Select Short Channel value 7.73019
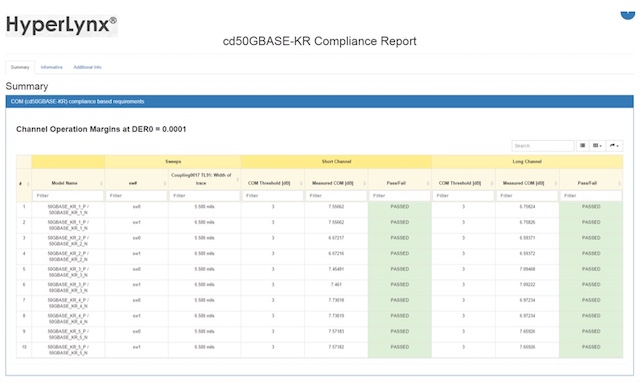 (x=336, y=316)
